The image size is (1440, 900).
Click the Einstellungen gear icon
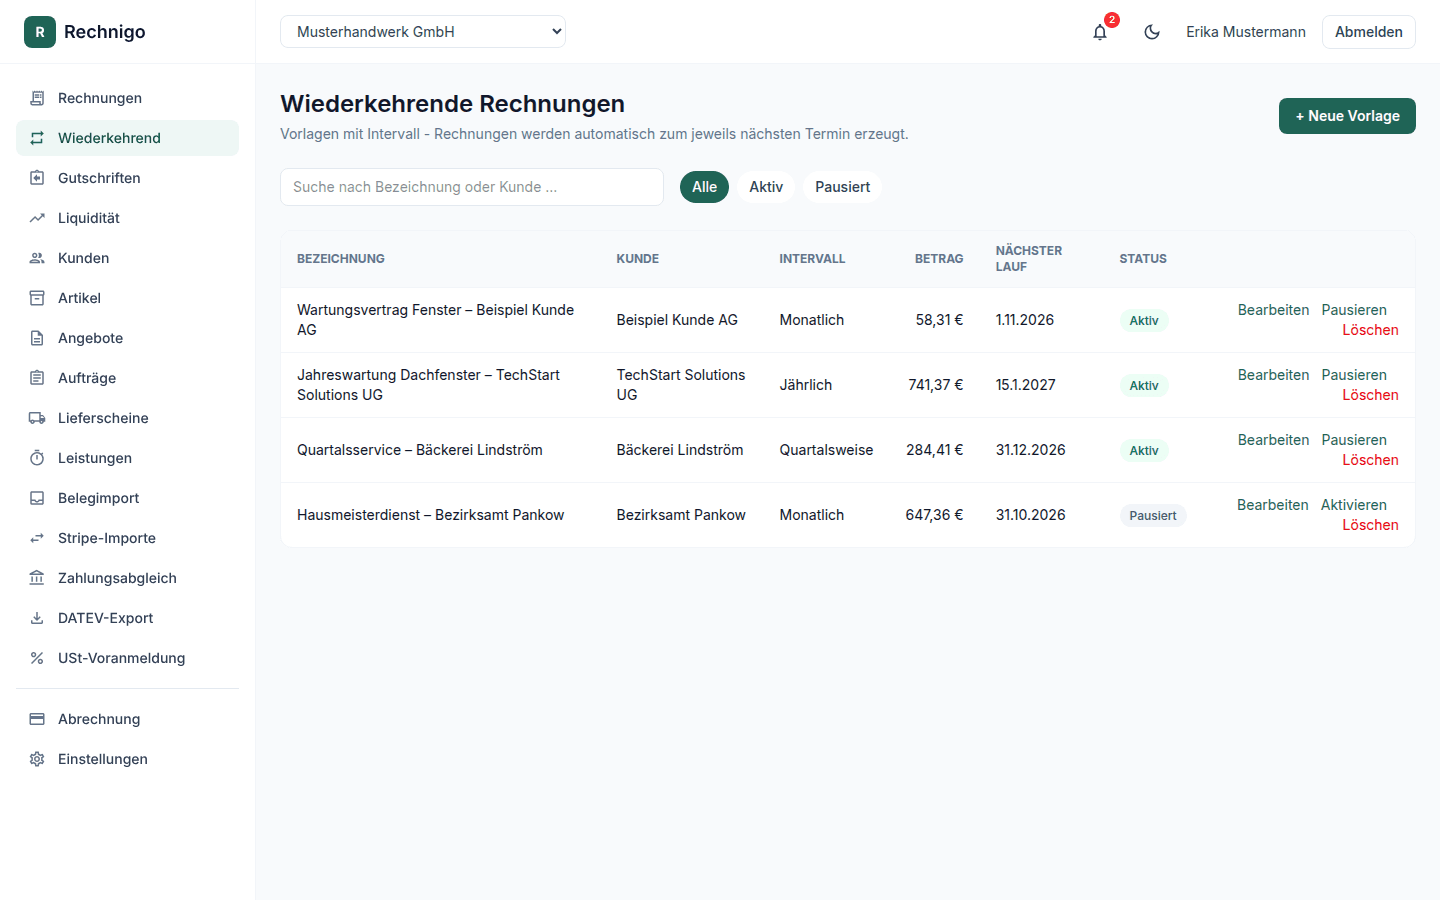coord(37,759)
